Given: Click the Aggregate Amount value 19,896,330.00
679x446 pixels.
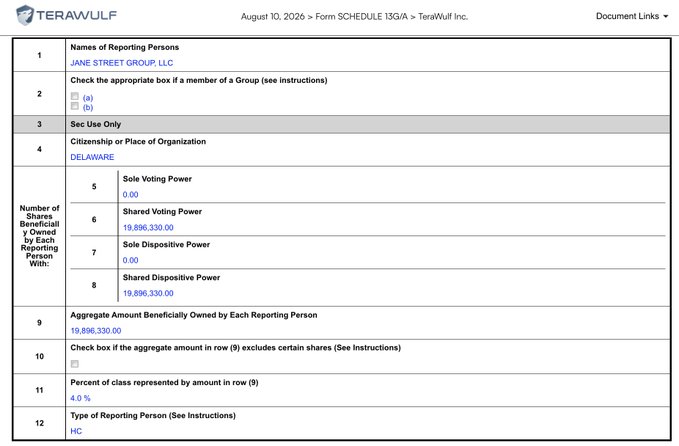Looking at the screenshot, I should (x=96, y=331).
